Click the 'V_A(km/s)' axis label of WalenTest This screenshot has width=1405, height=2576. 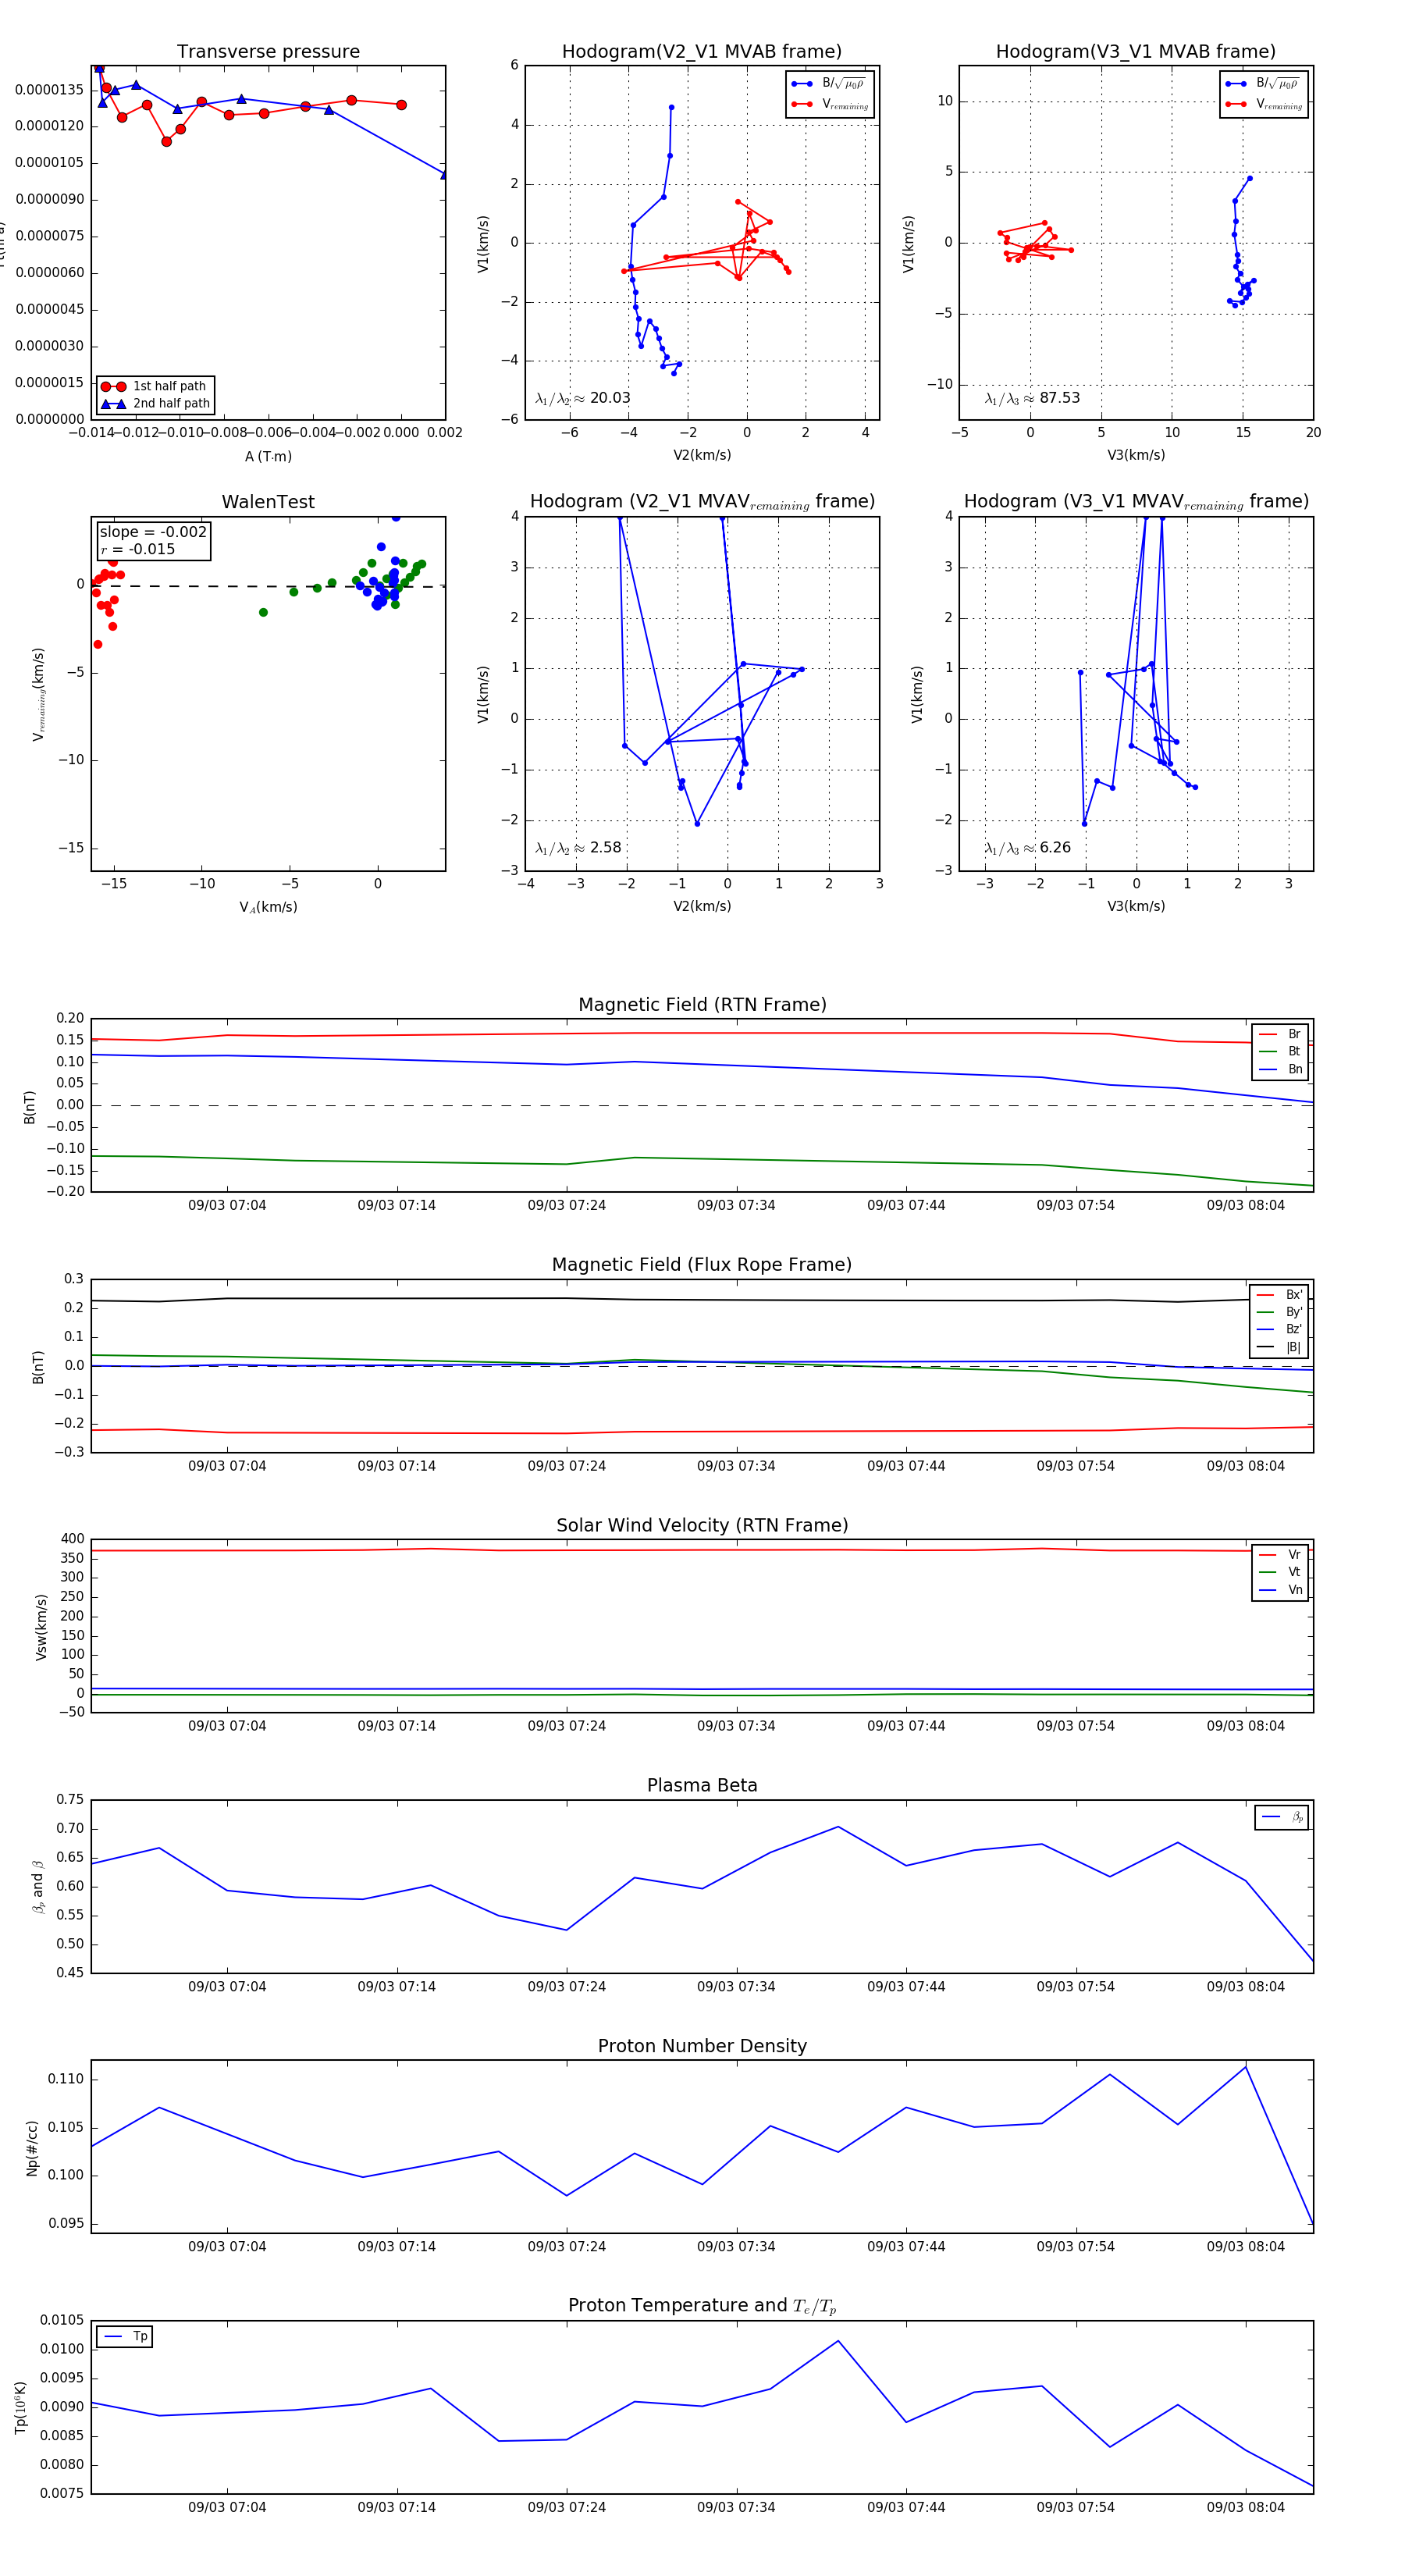coord(268,907)
